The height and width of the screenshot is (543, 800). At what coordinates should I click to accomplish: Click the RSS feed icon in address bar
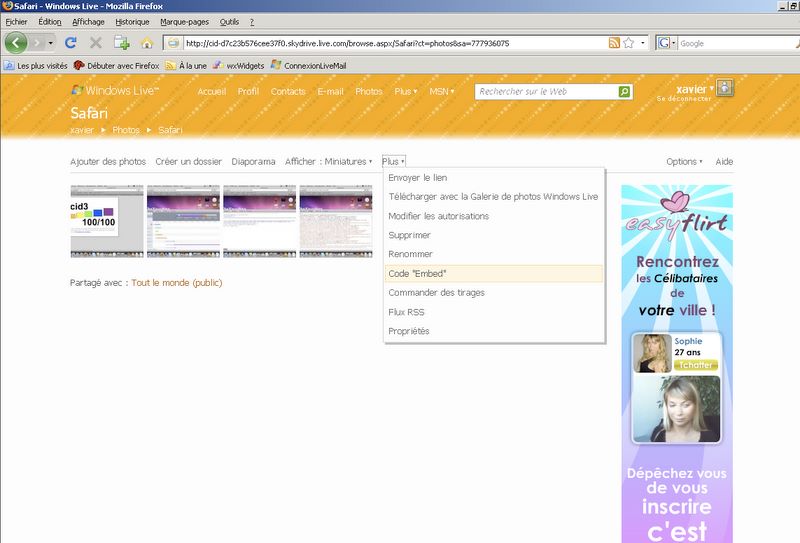[x=614, y=43]
